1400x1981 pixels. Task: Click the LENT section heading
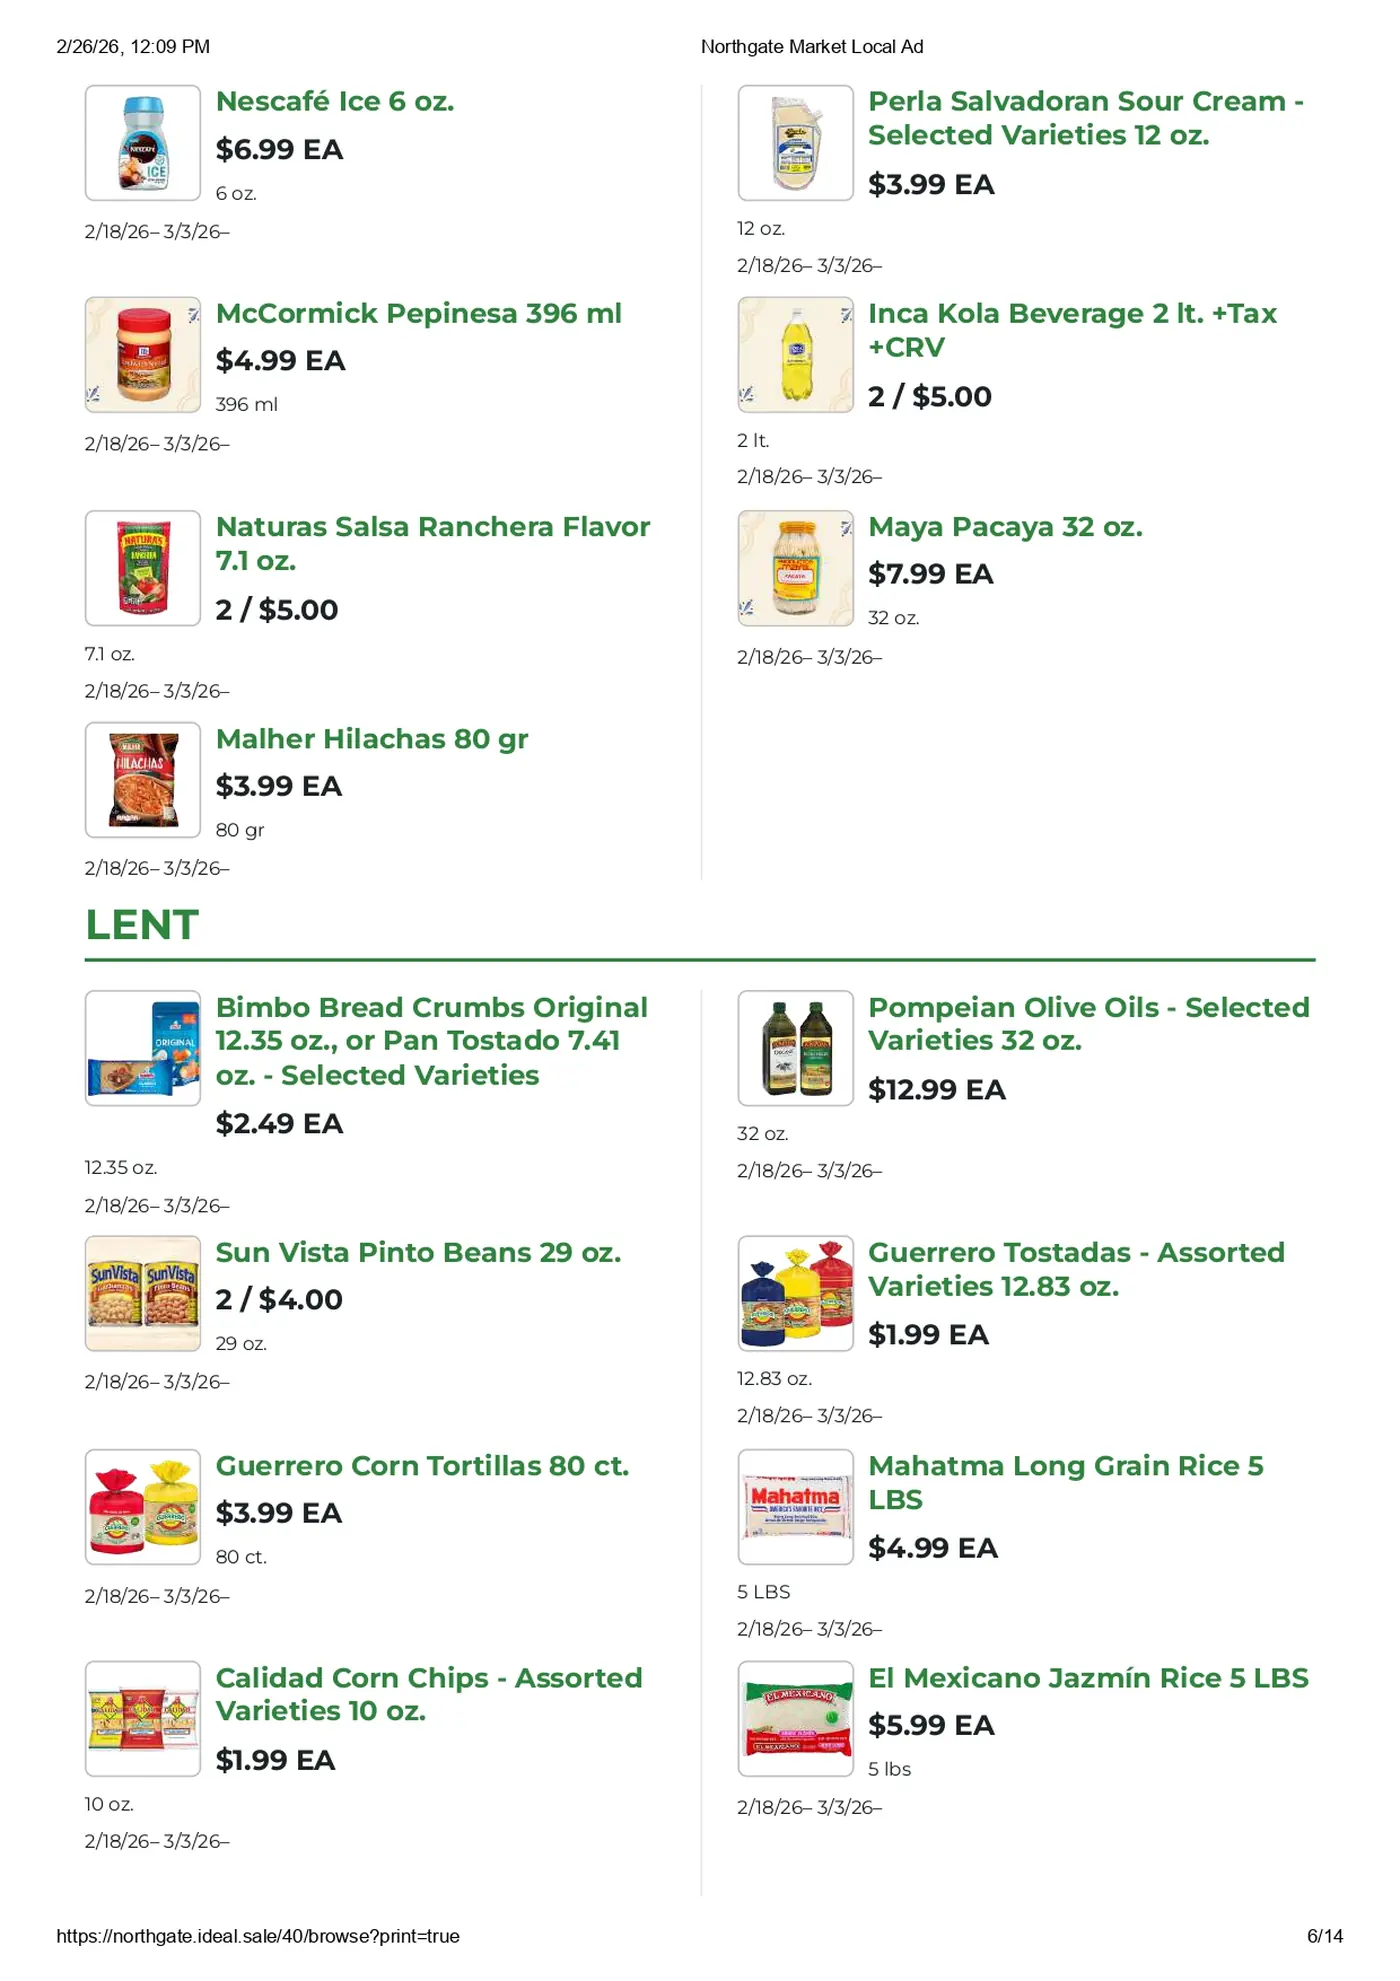[142, 925]
